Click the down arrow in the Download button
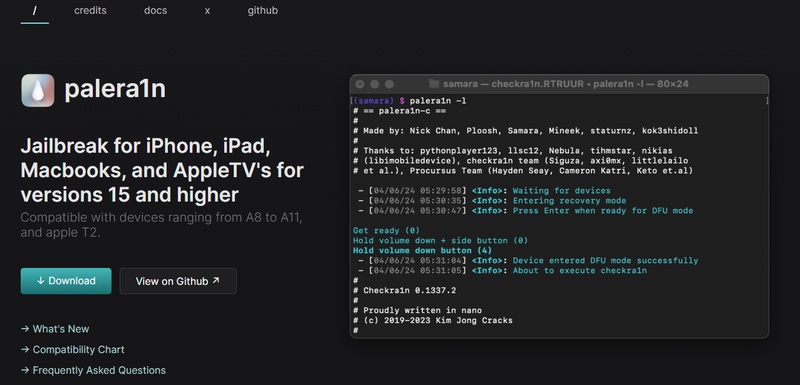The height and width of the screenshot is (385, 800). point(40,281)
